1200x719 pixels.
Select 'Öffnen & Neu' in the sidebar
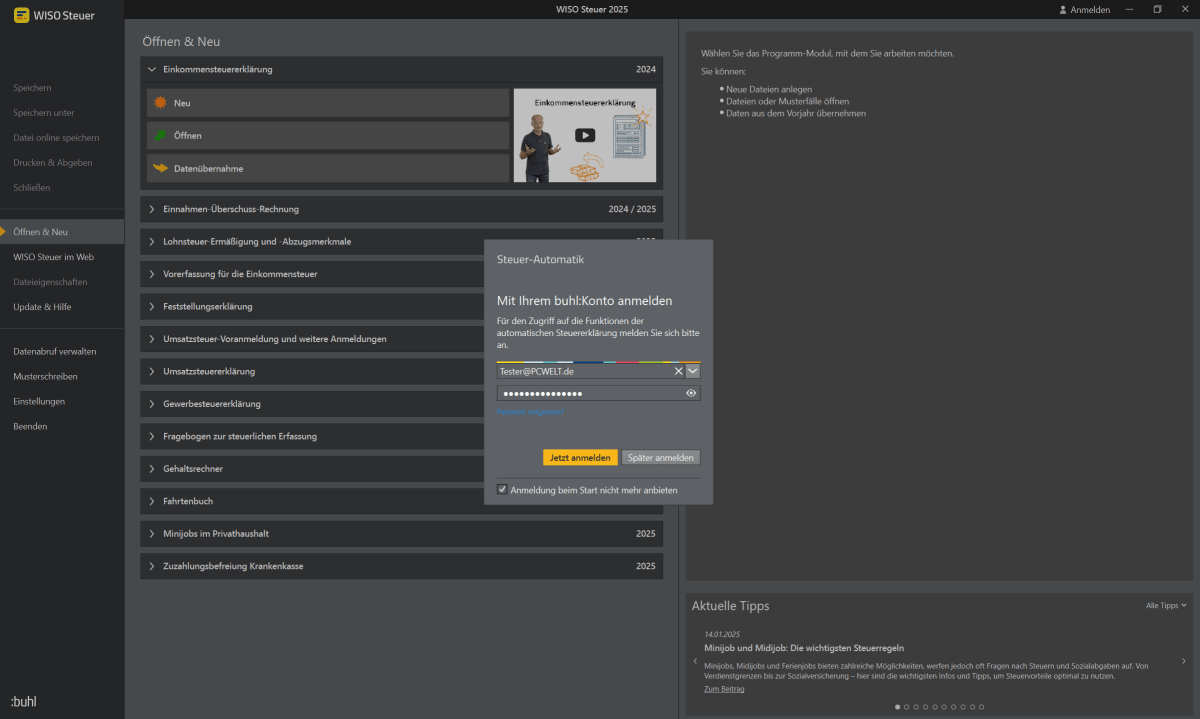tap(62, 232)
